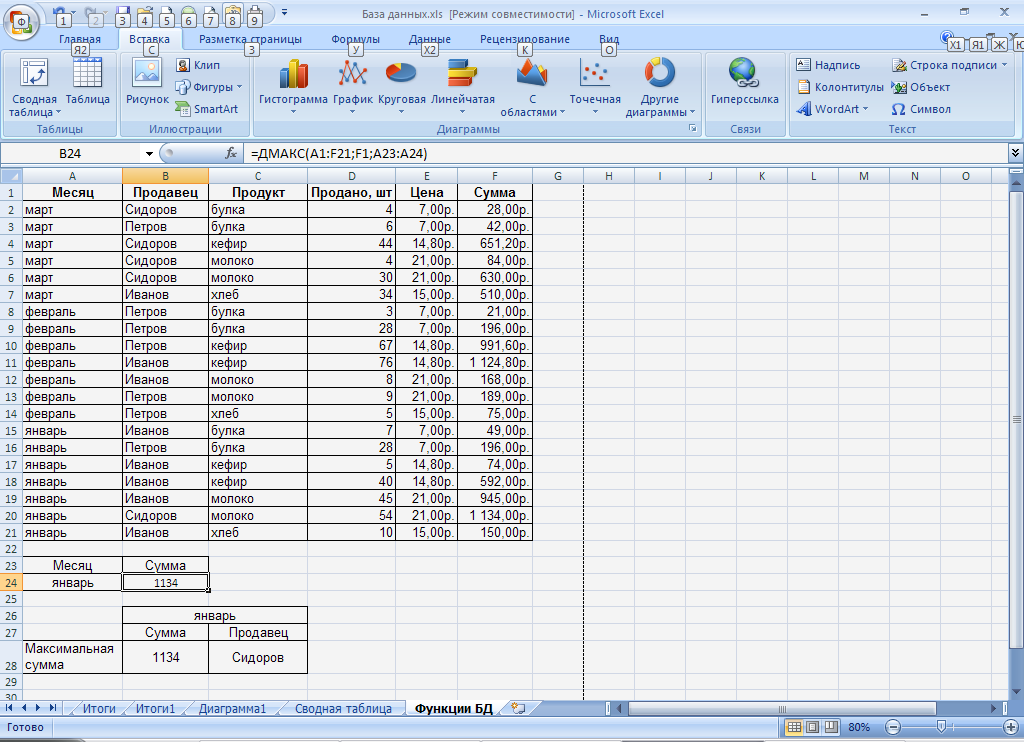Click the fx insert function button
Image resolution: width=1024 pixels, height=742 pixels.
point(231,153)
